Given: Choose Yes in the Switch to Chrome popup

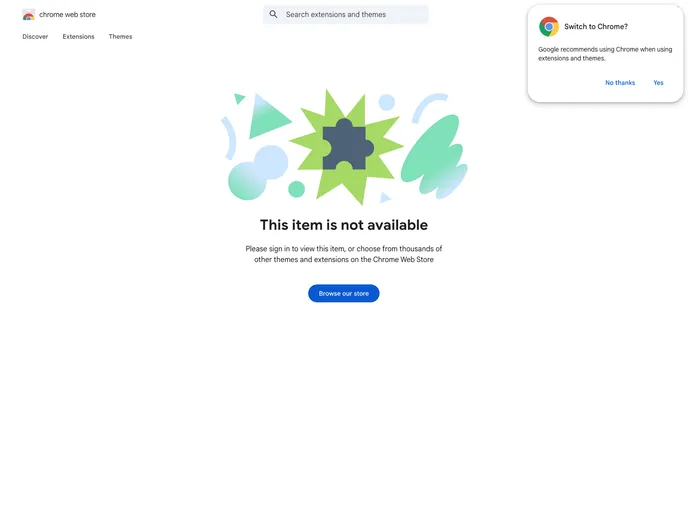Looking at the screenshot, I should pyautogui.click(x=658, y=83).
